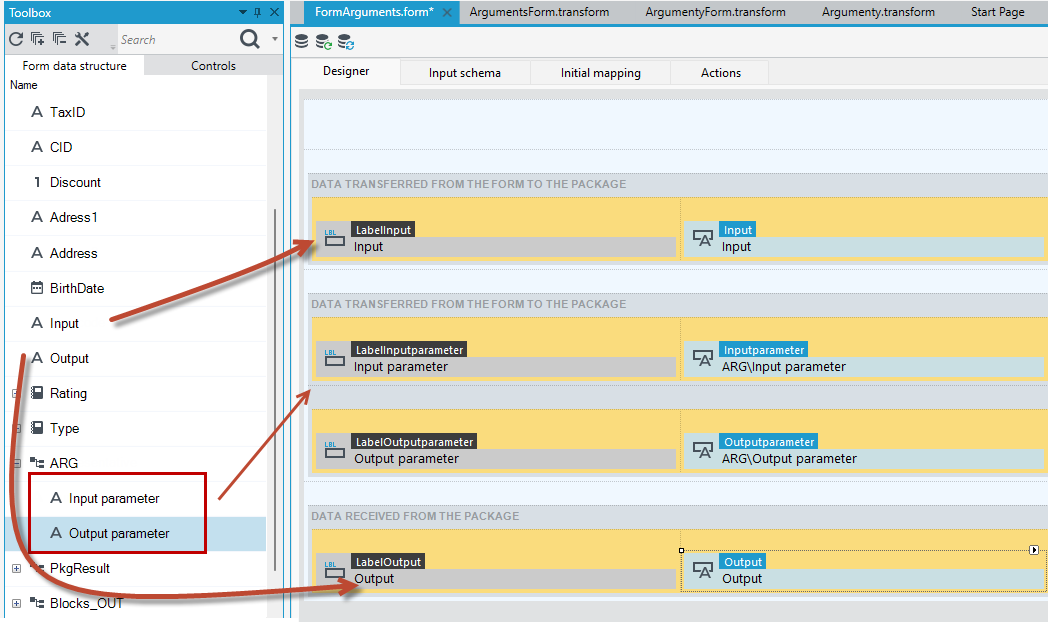1048x622 pixels.
Task: Click the text field icon of Output control
Action: click(x=702, y=571)
